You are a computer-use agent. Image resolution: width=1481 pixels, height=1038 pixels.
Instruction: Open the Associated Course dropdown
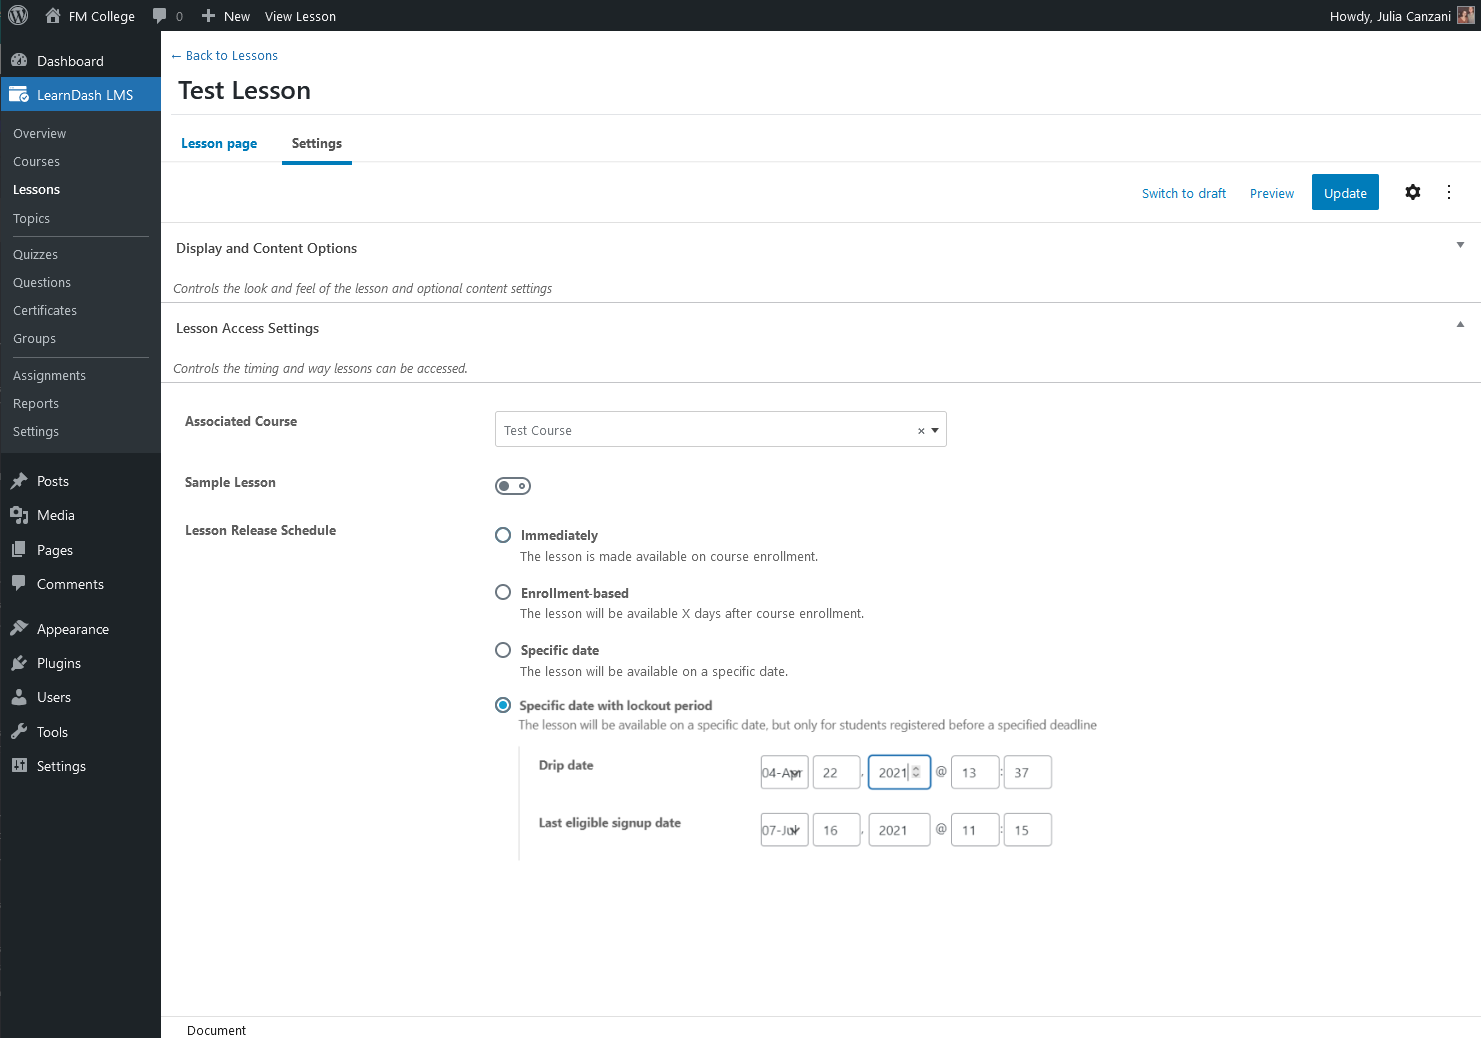pos(934,429)
